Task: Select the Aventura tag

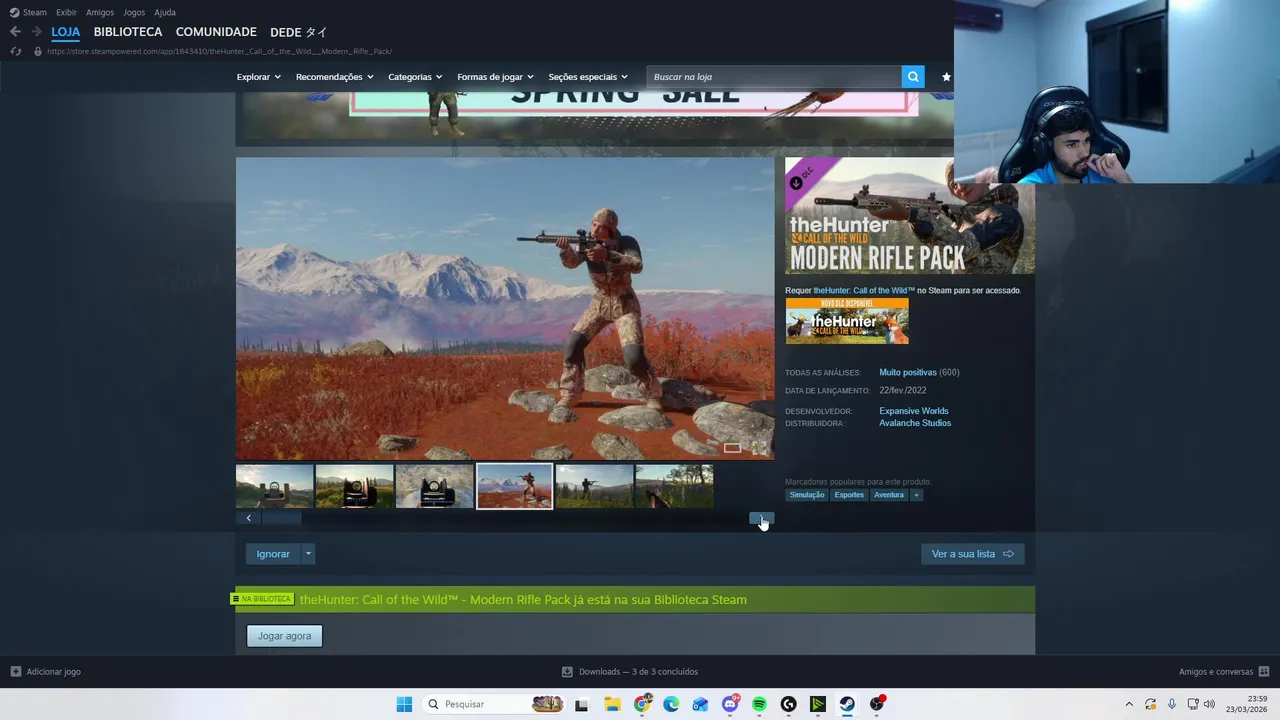Action: pyautogui.click(x=889, y=495)
